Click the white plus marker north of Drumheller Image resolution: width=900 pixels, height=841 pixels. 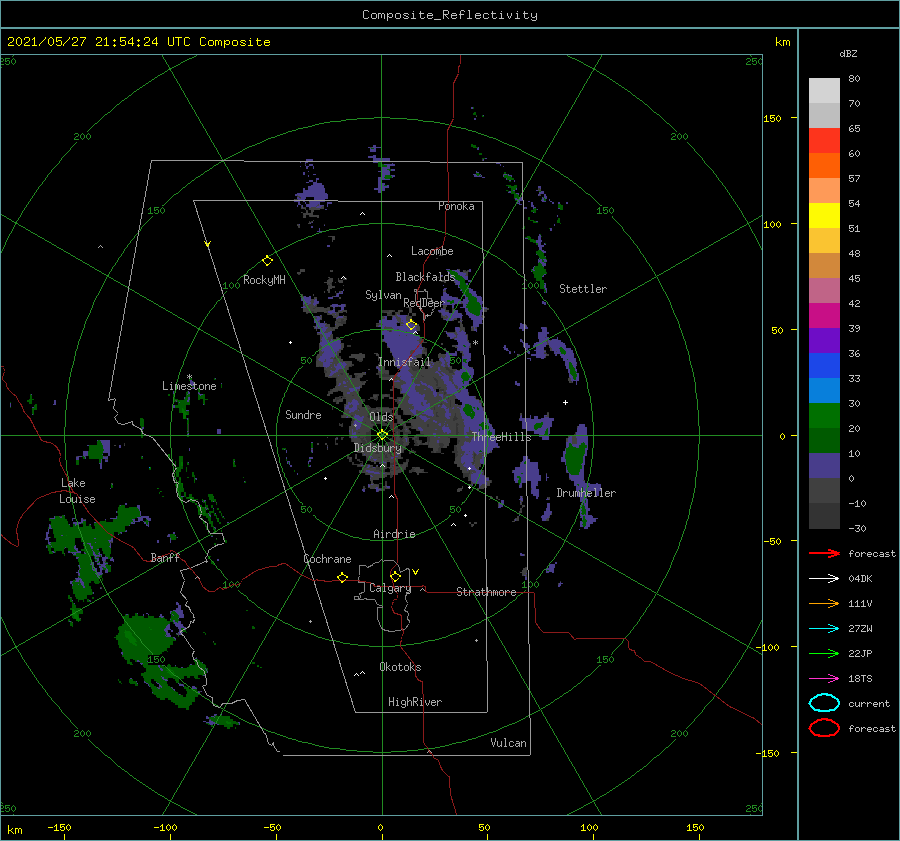(x=565, y=402)
